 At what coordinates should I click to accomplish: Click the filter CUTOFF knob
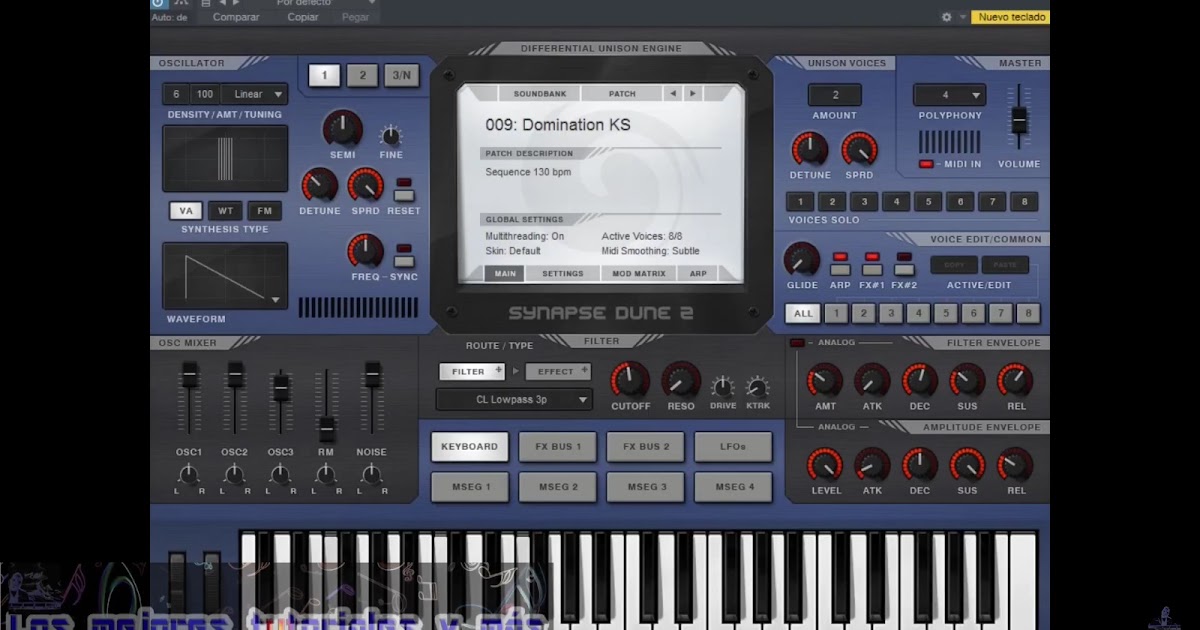(x=630, y=381)
